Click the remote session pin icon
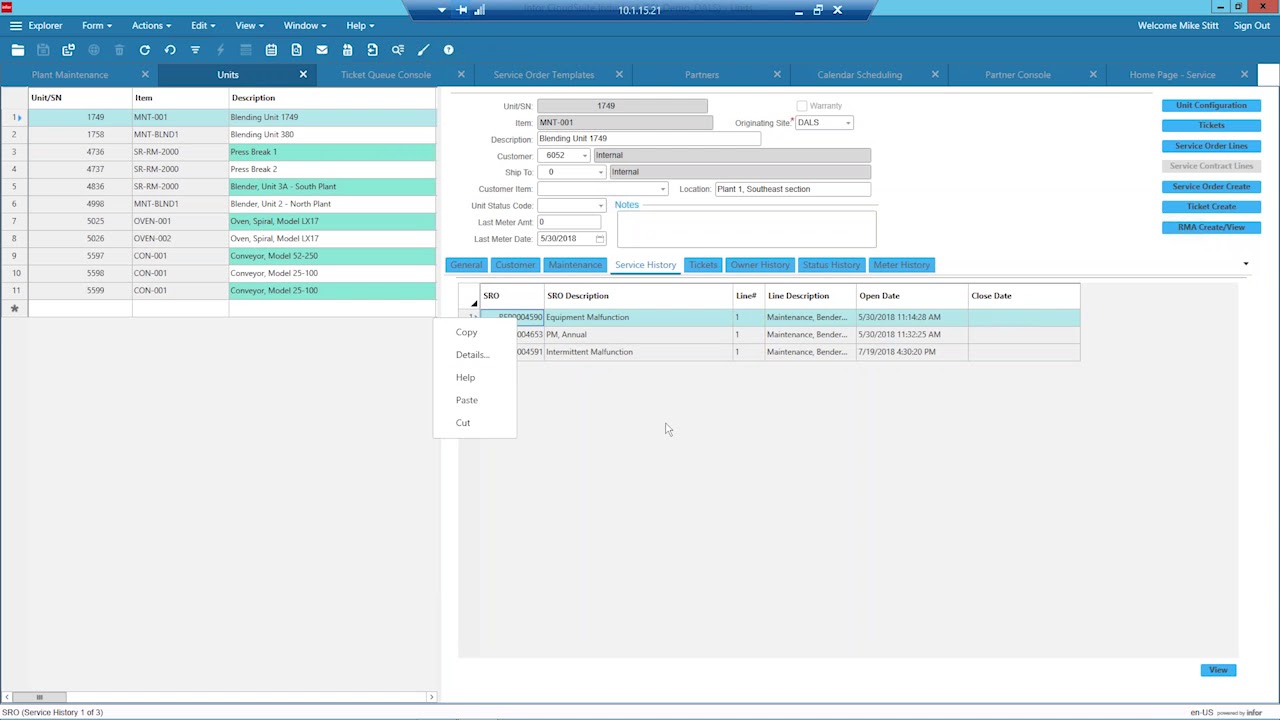 point(462,10)
